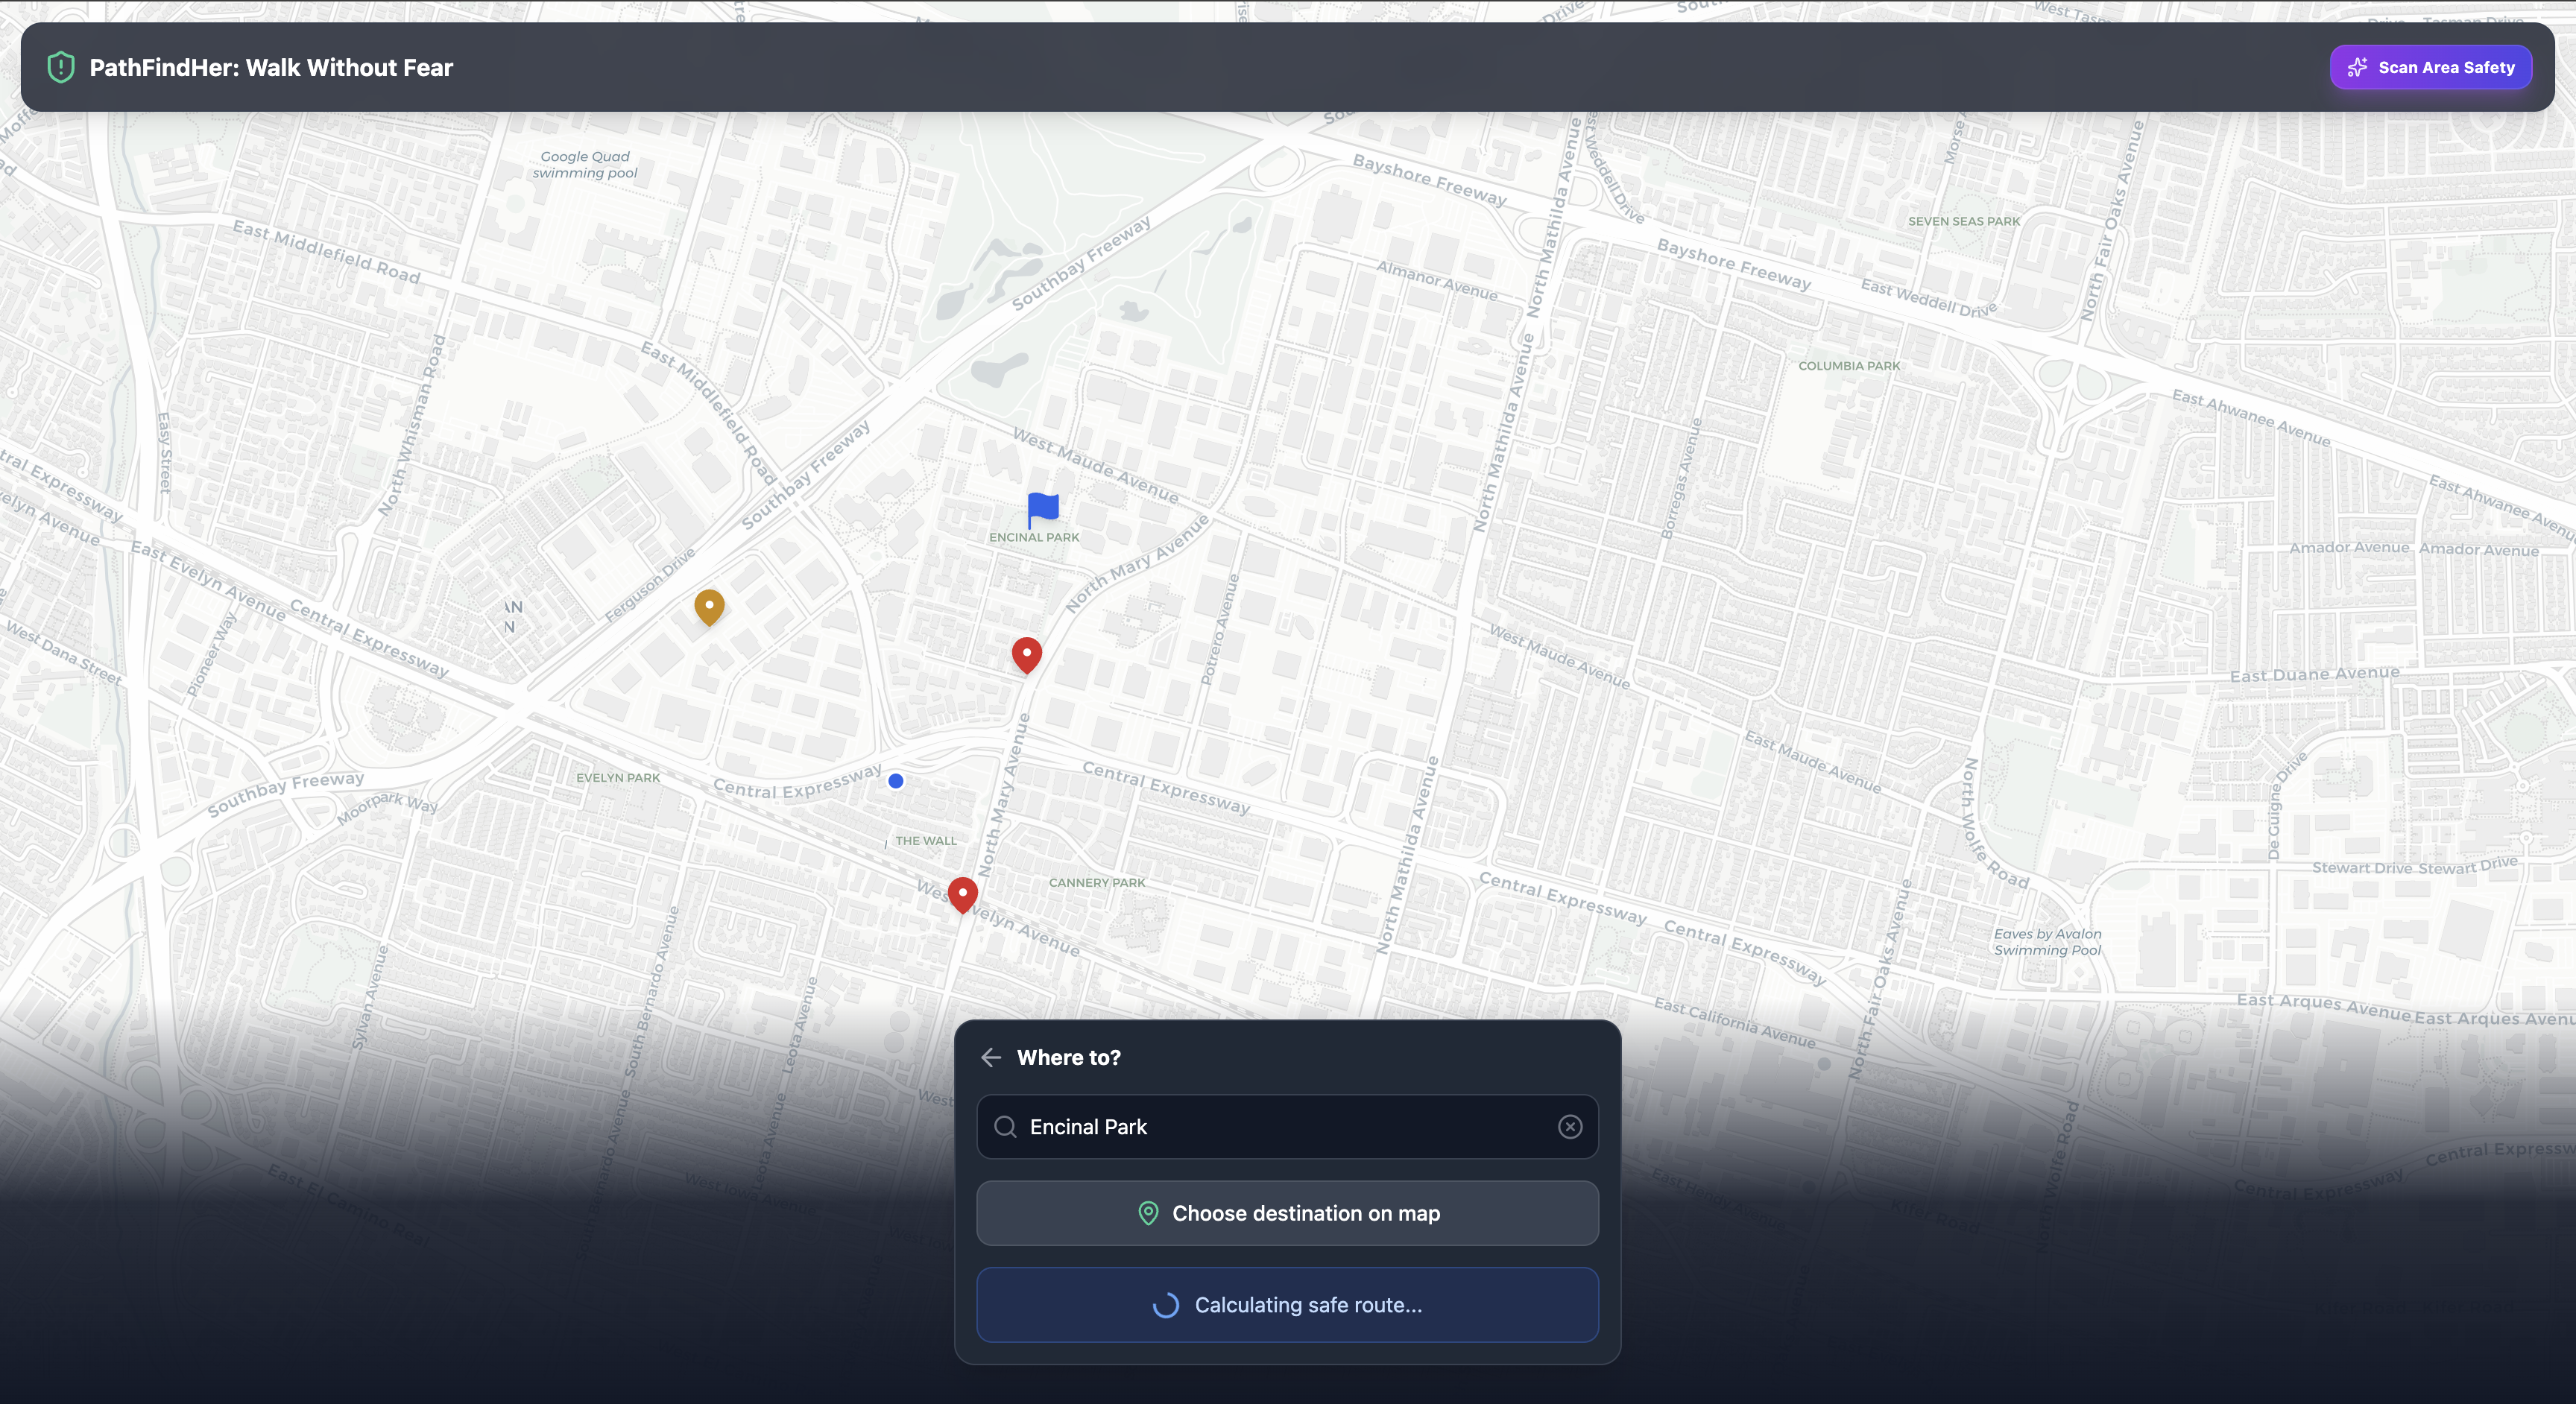Click the Scan Area Safety button
Viewport: 2576px width, 1404px height.
pos(2430,67)
